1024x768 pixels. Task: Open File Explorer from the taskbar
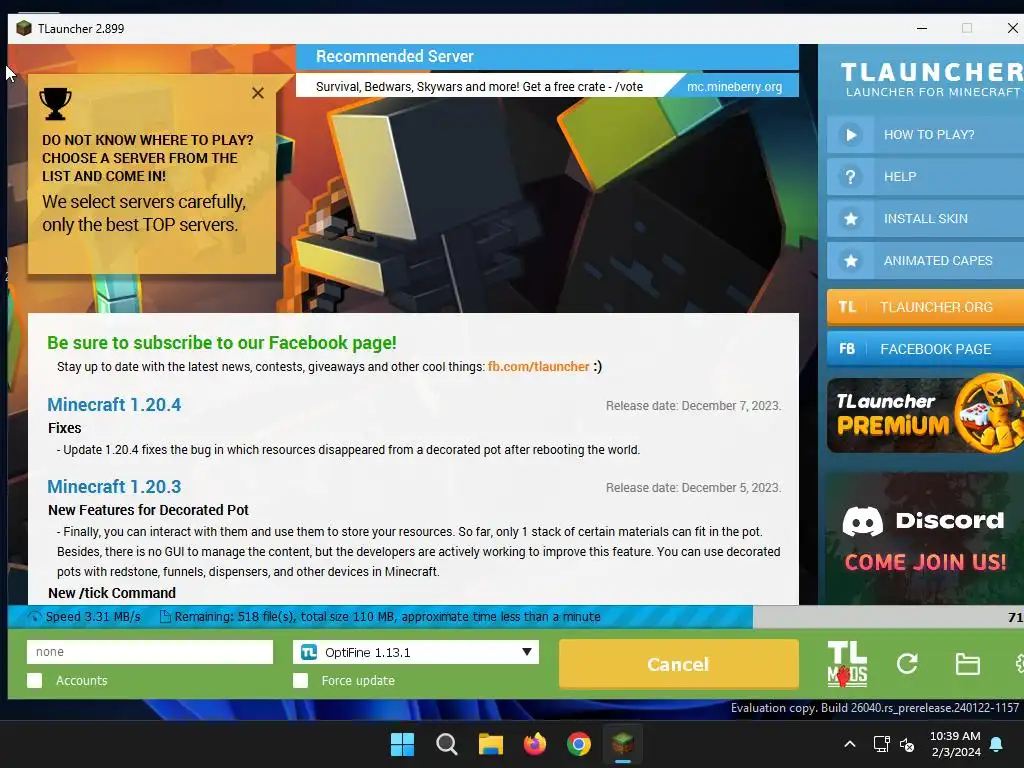coord(490,744)
